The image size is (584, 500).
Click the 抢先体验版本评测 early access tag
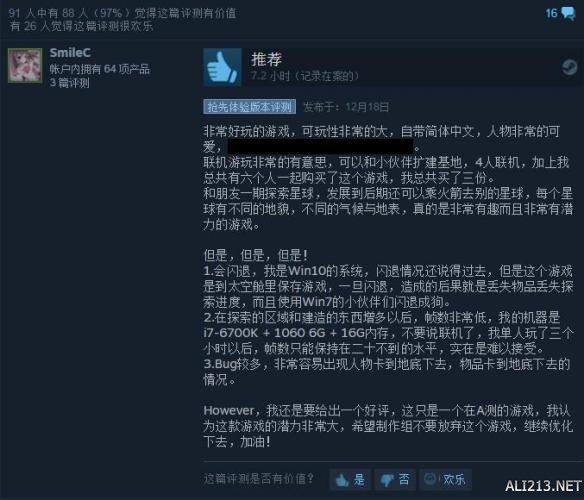point(250,107)
